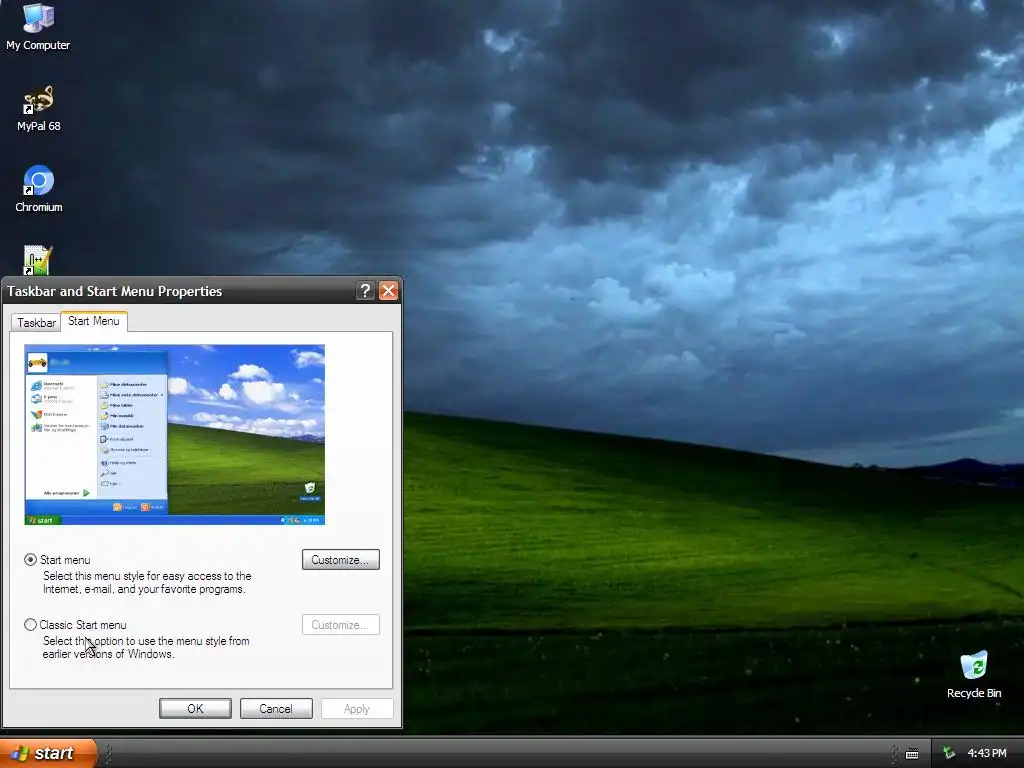Image resolution: width=1024 pixels, height=768 pixels.
Task: Select the MyPal 68 desktop shortcut
Action: coord(38,108)
